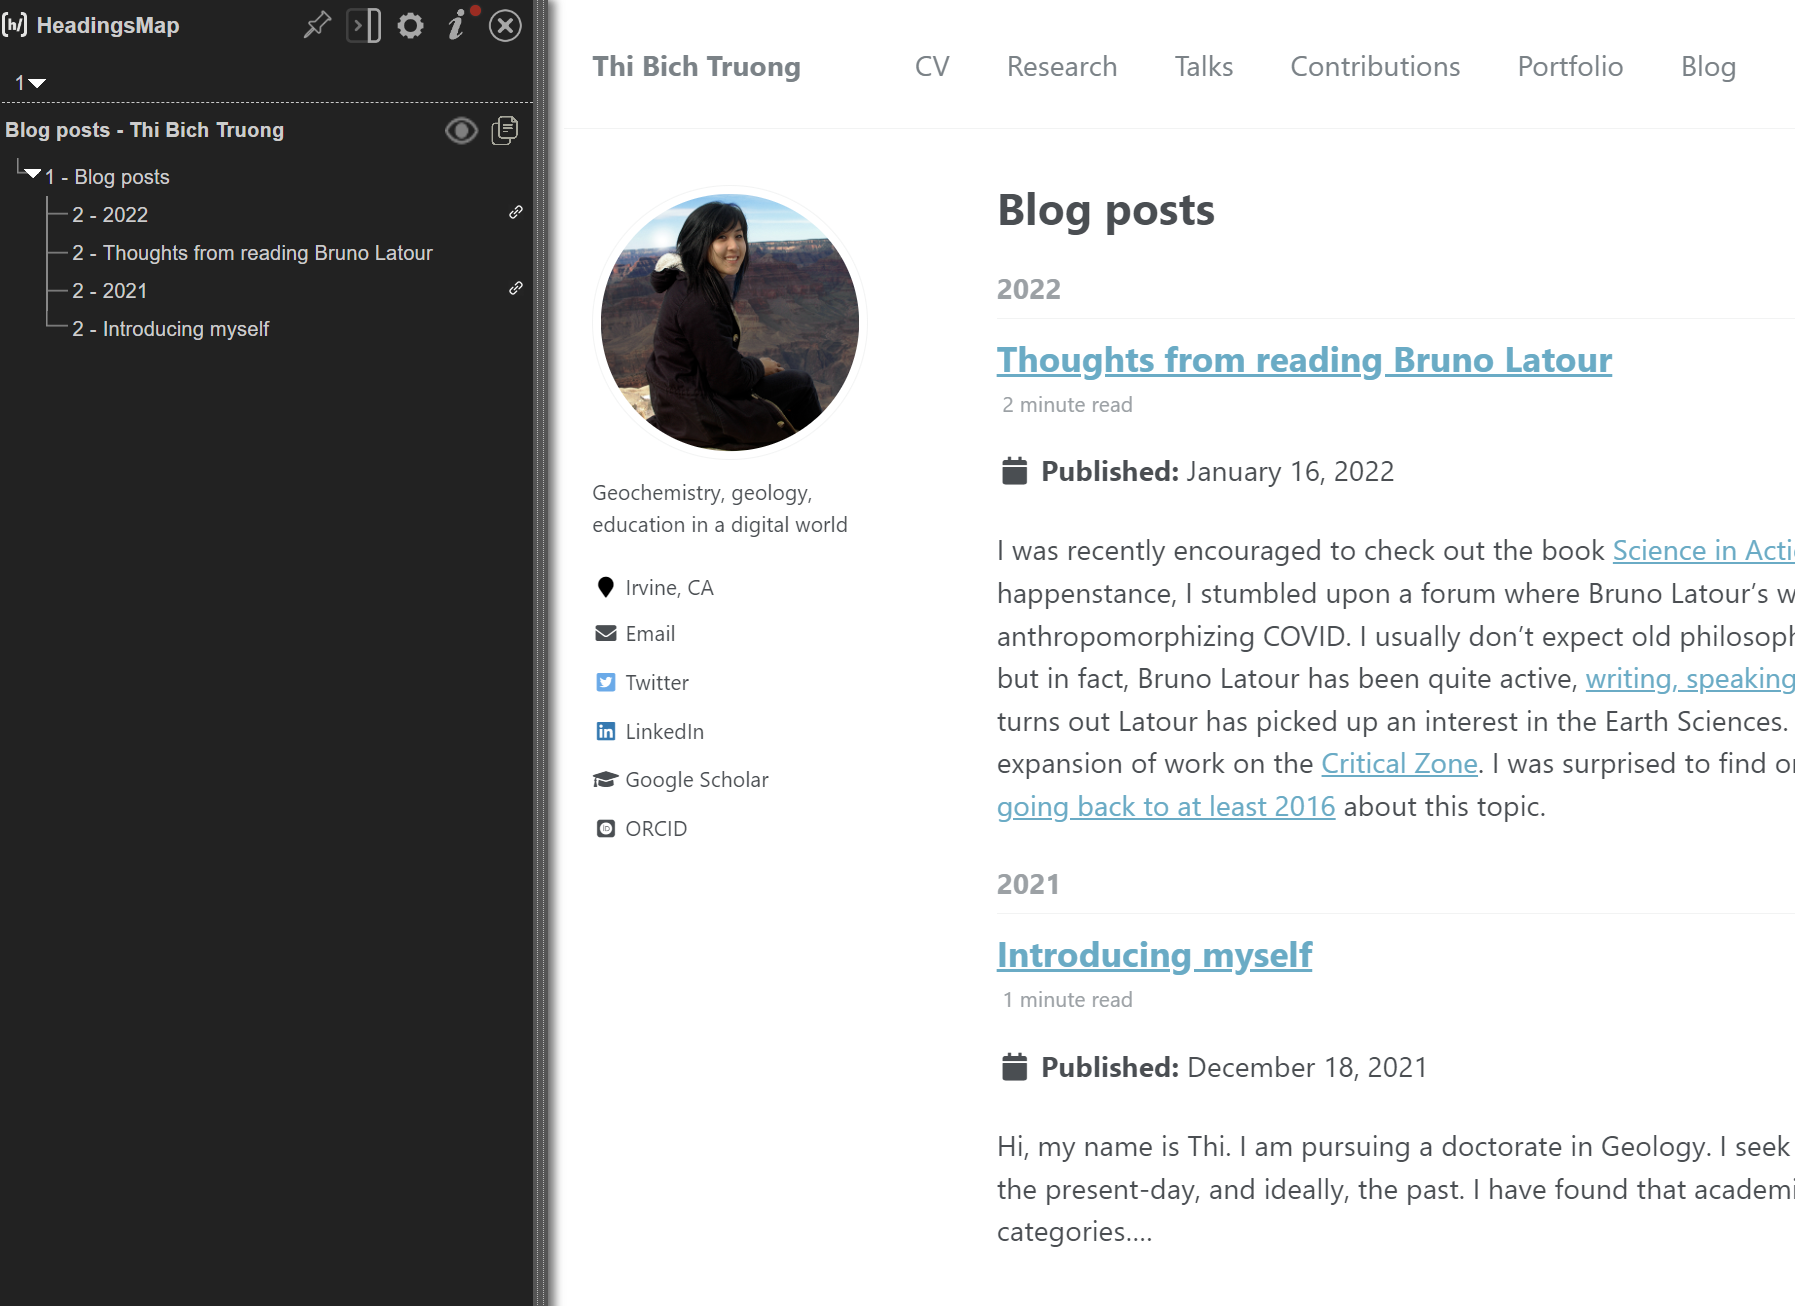Click the Twitter bird icon
The width and height of the screenshot is (1795, 1306).
[x=605, y=682]
